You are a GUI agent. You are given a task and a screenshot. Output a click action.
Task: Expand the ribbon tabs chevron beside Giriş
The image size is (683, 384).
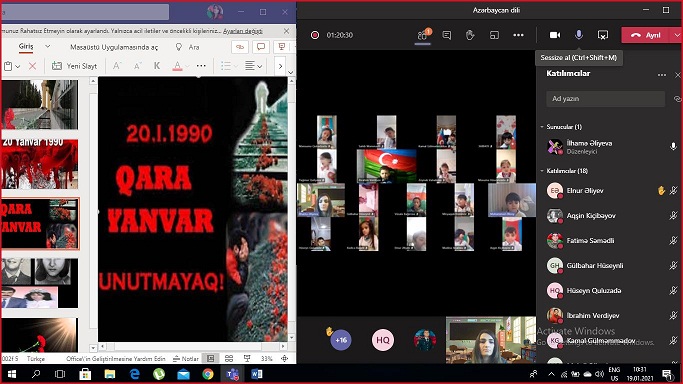click(x=47, y=46)
